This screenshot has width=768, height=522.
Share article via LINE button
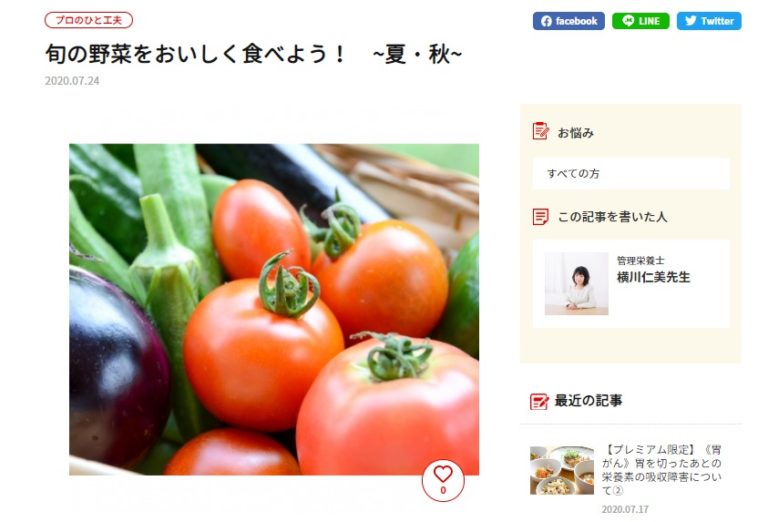[641, 21]
